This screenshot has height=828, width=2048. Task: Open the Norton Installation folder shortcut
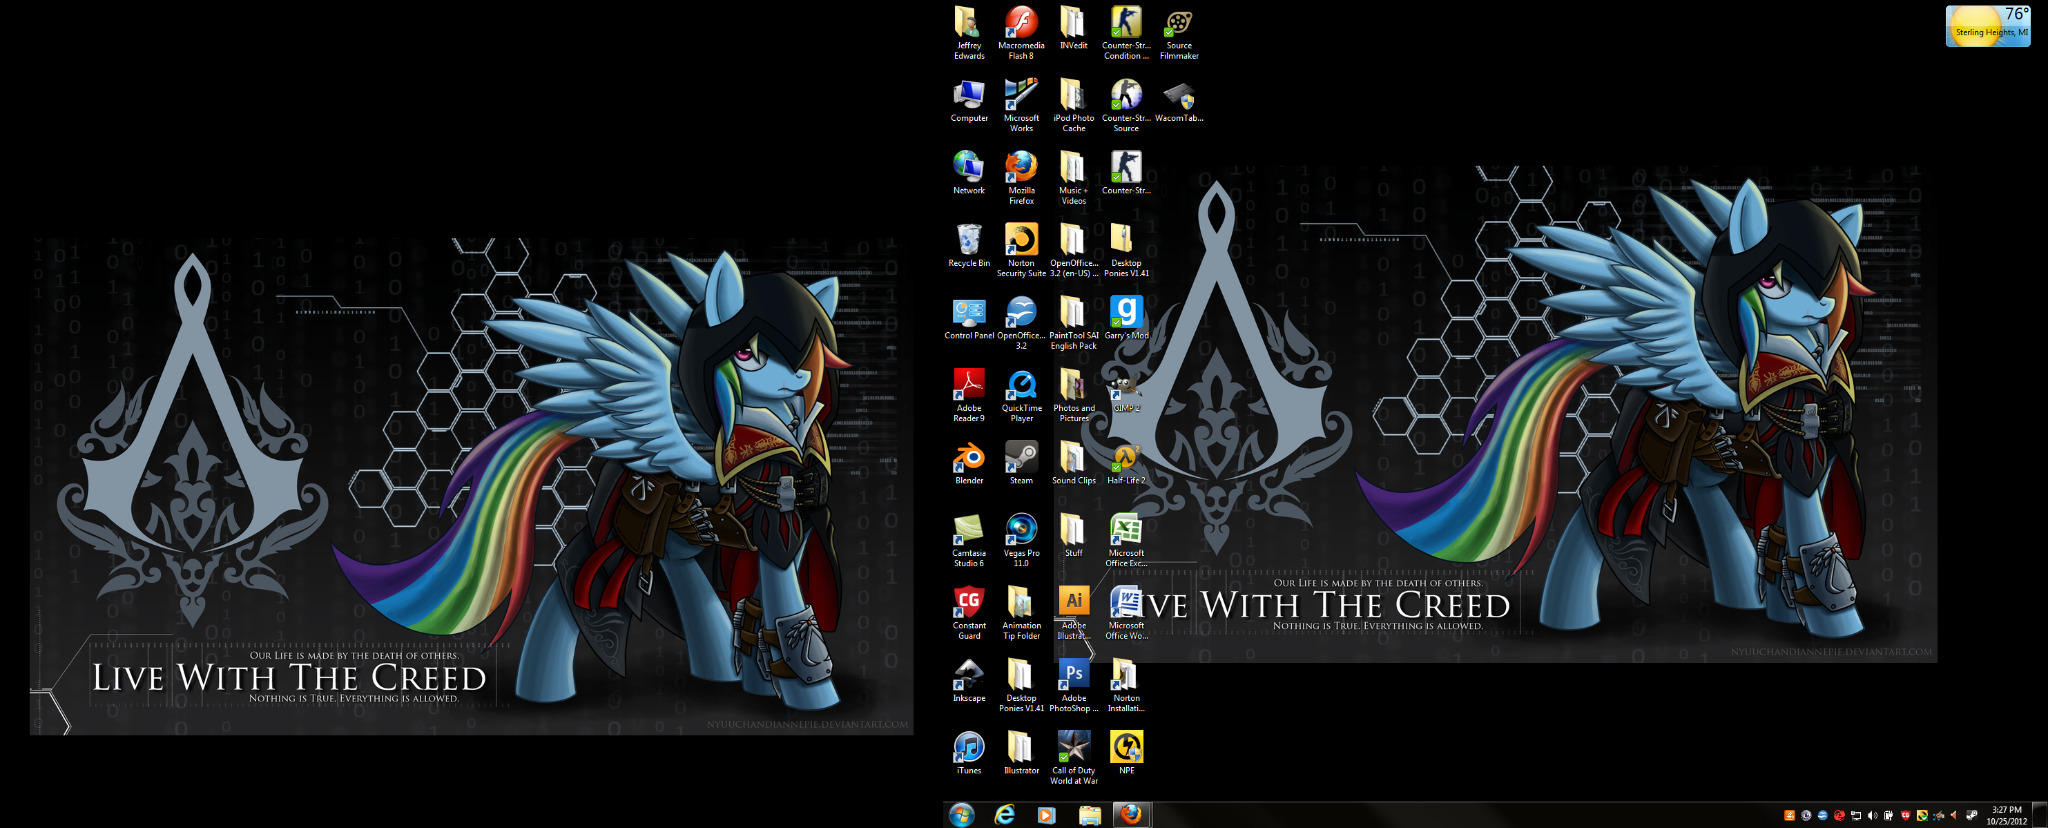[1126, 686]
